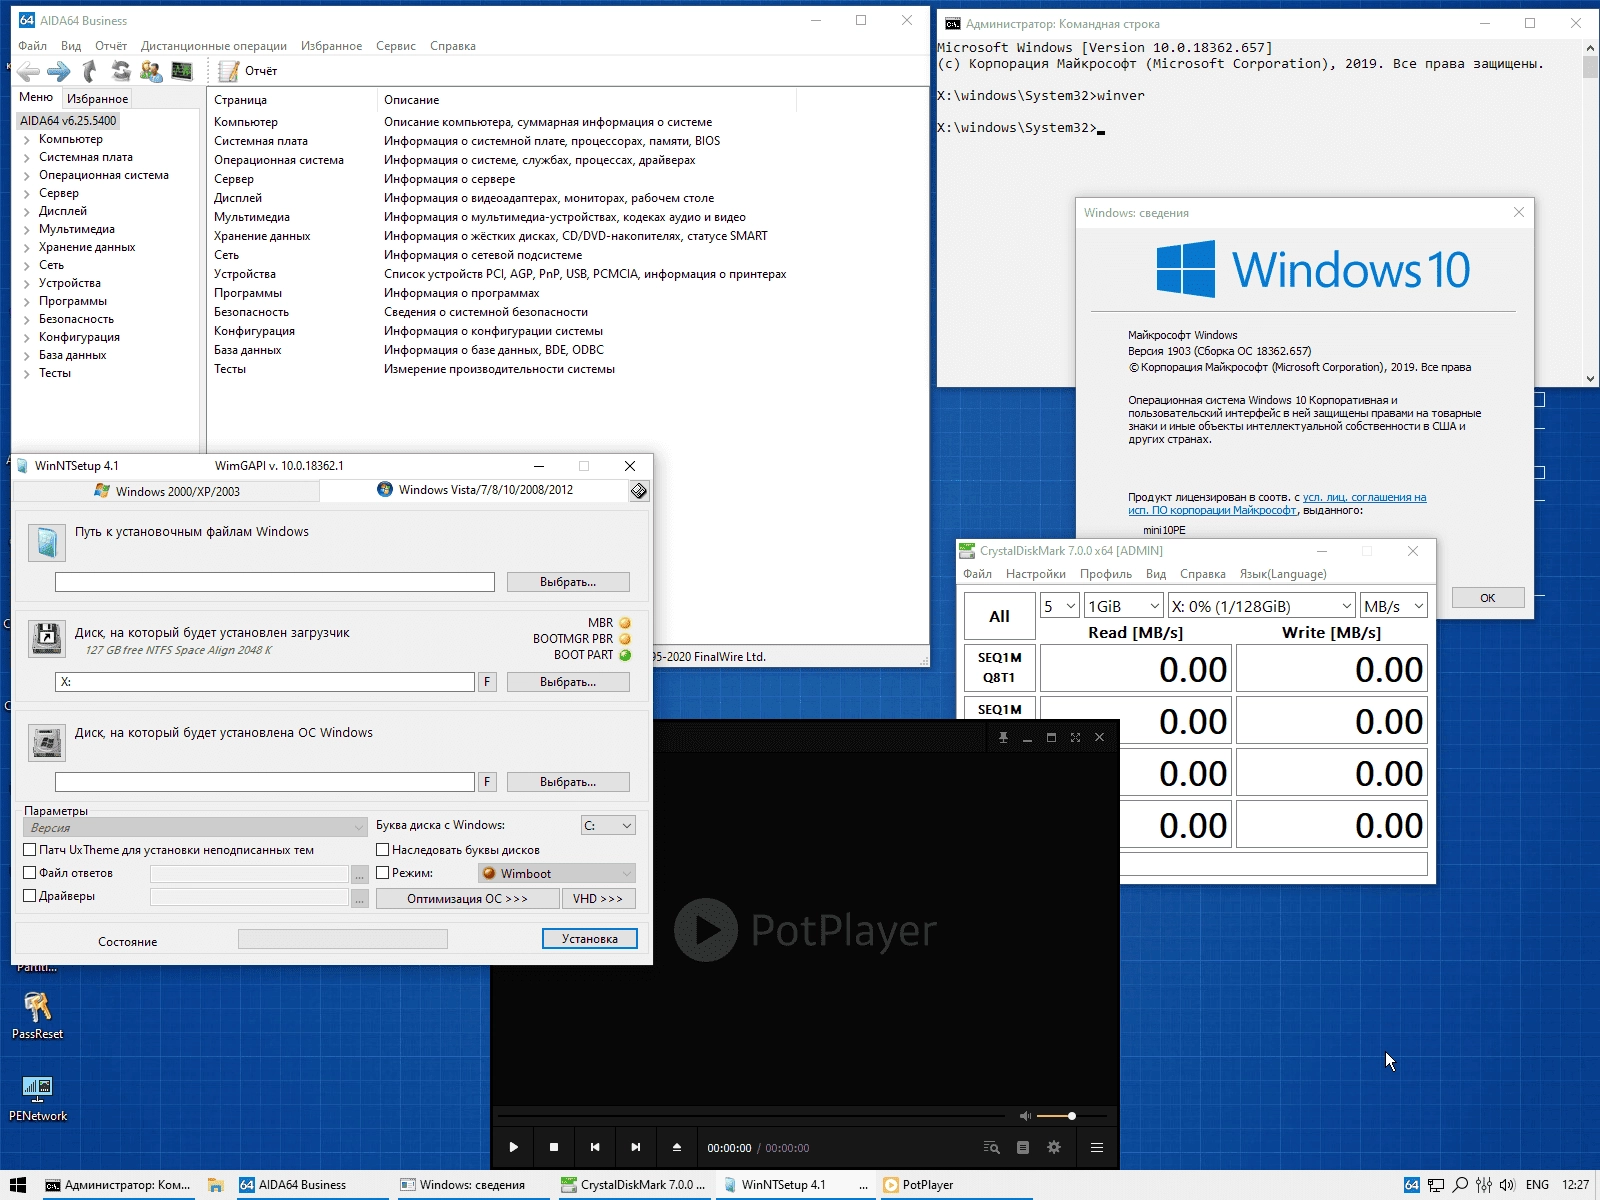Enable UxTheme patch checkbox

[30, 850]
